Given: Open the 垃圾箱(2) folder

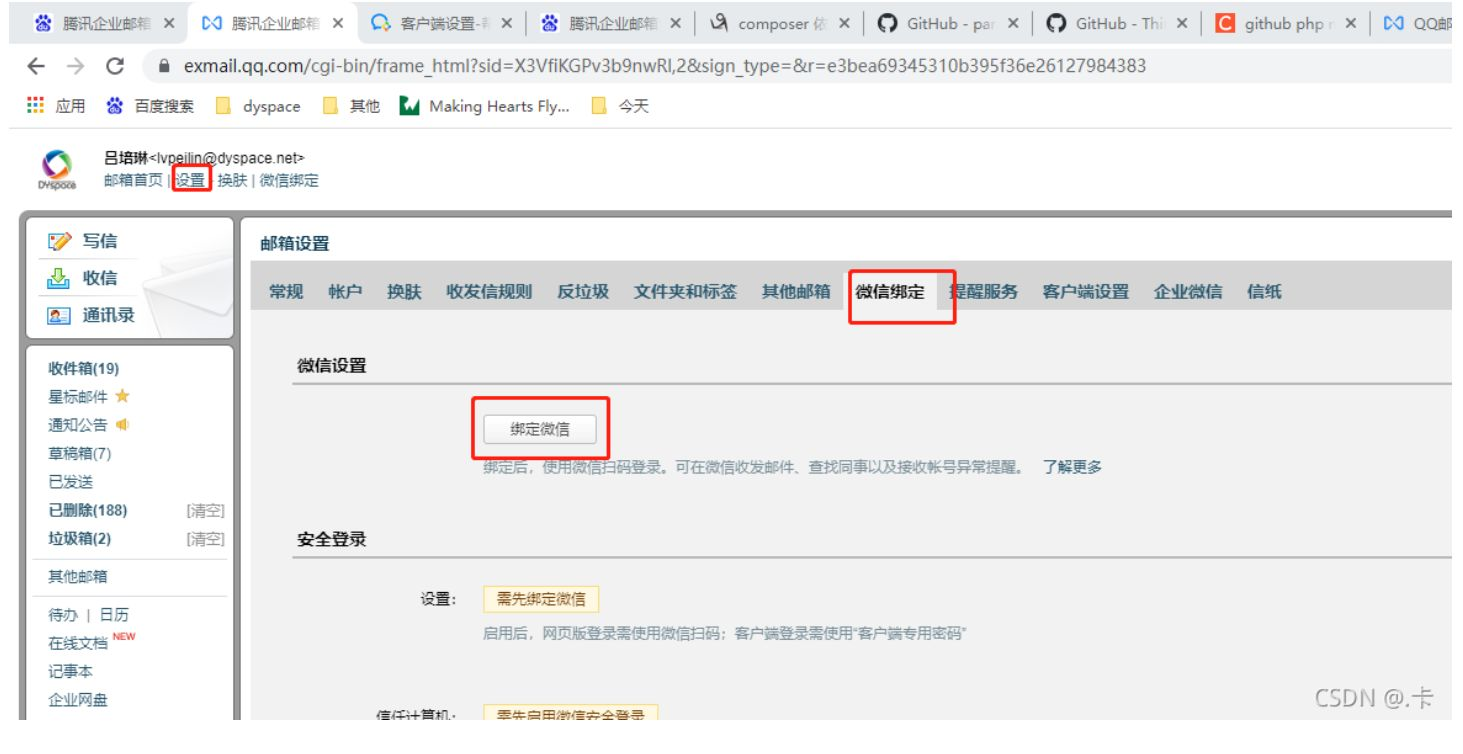Looking at the screenshot, I should [80, 539].
